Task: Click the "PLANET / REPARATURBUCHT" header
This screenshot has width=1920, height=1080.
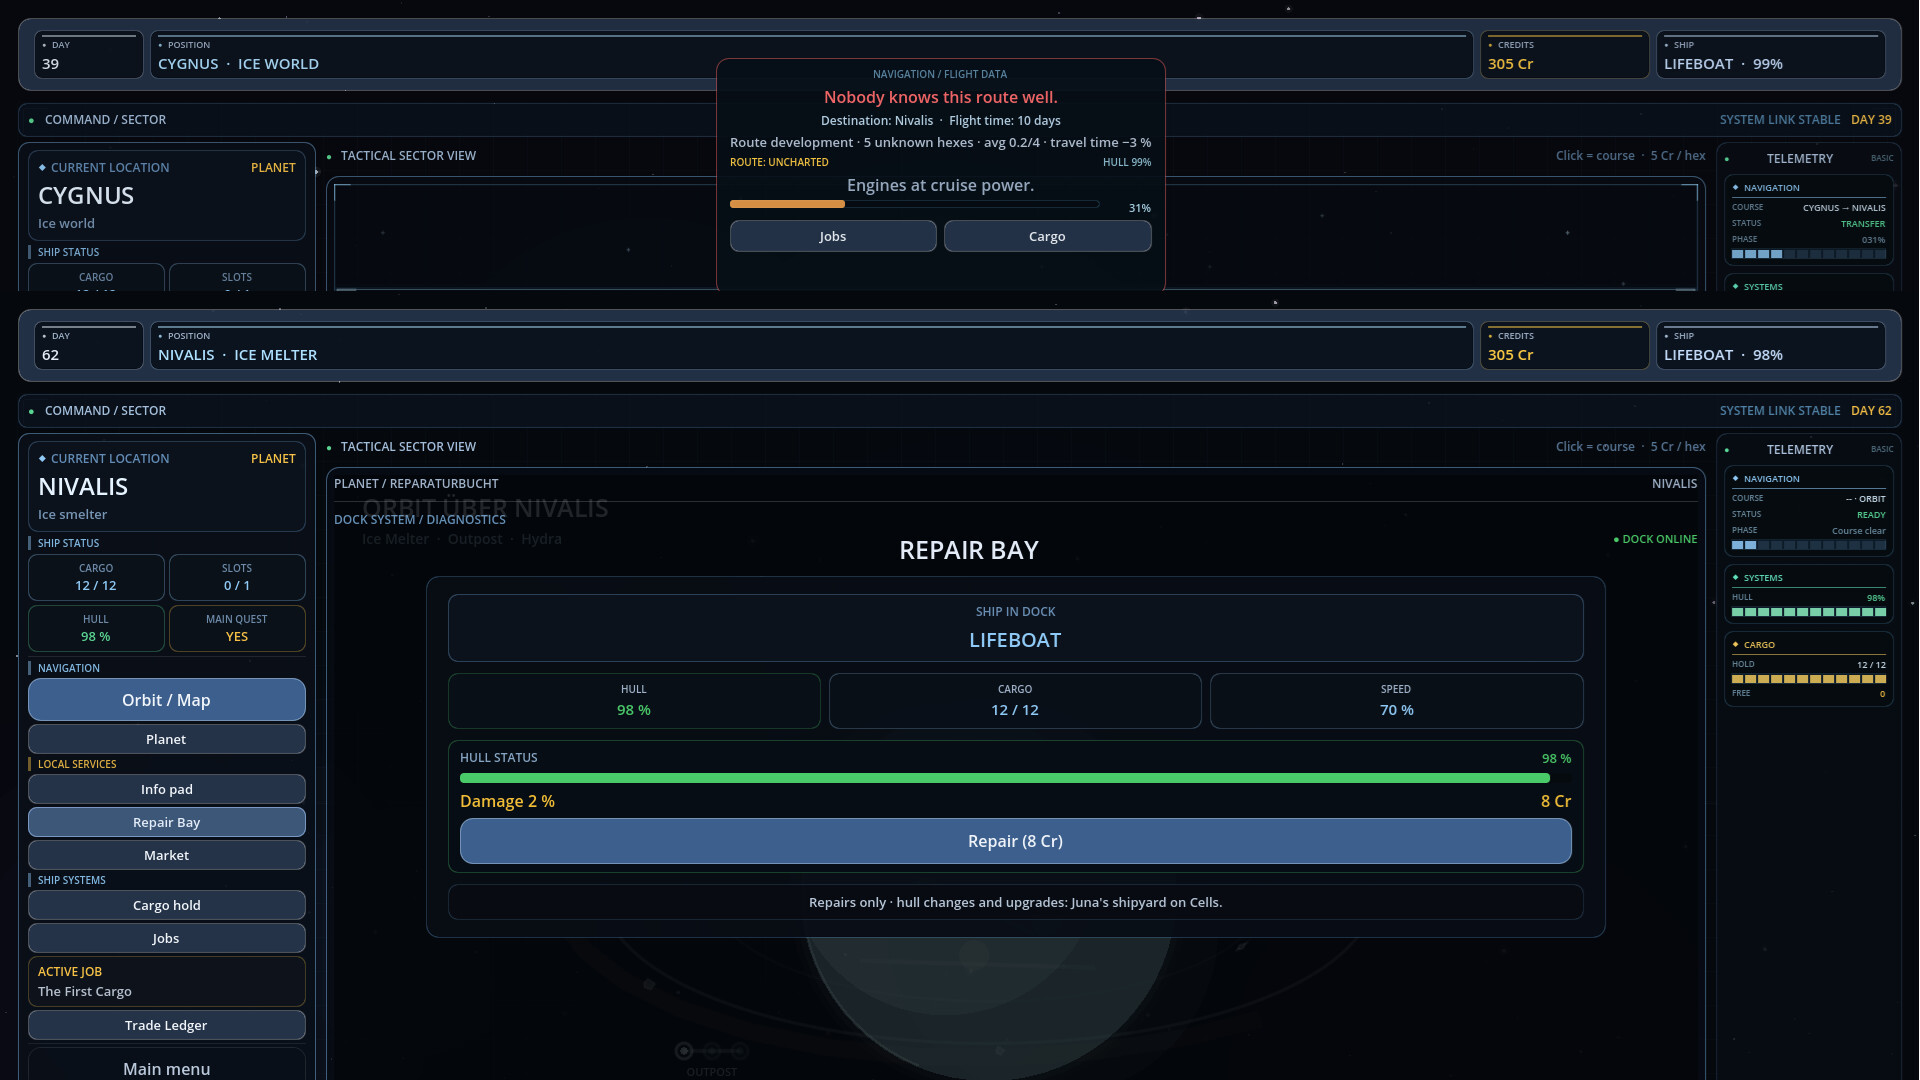Action: 416,484
